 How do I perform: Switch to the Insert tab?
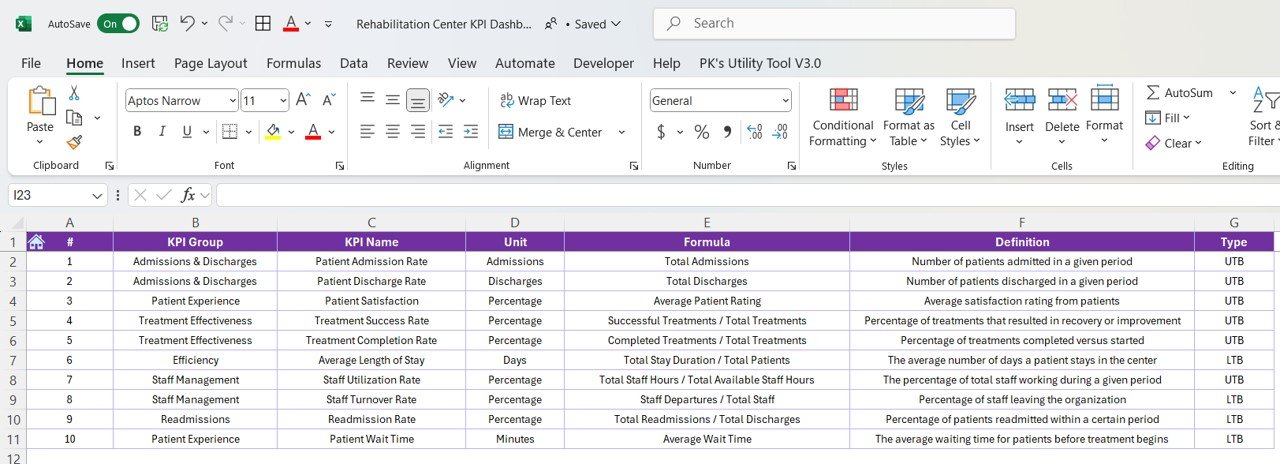138,63
